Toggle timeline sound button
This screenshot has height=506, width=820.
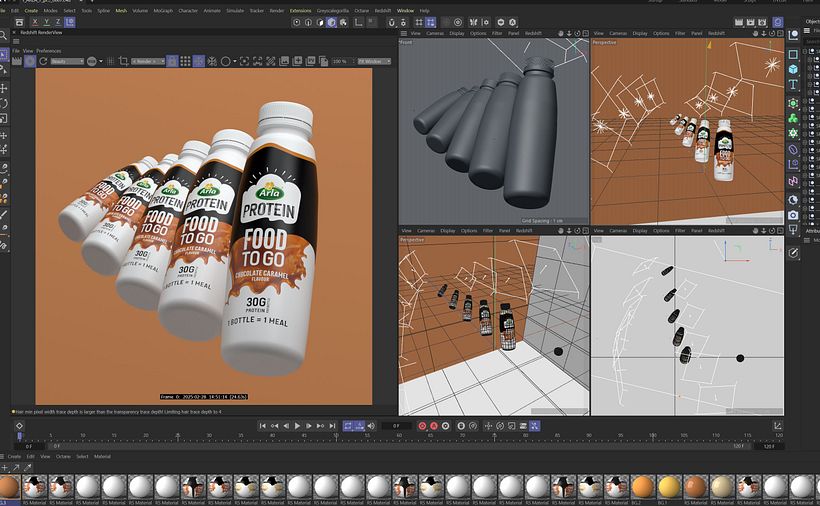(x=371, y=426)
